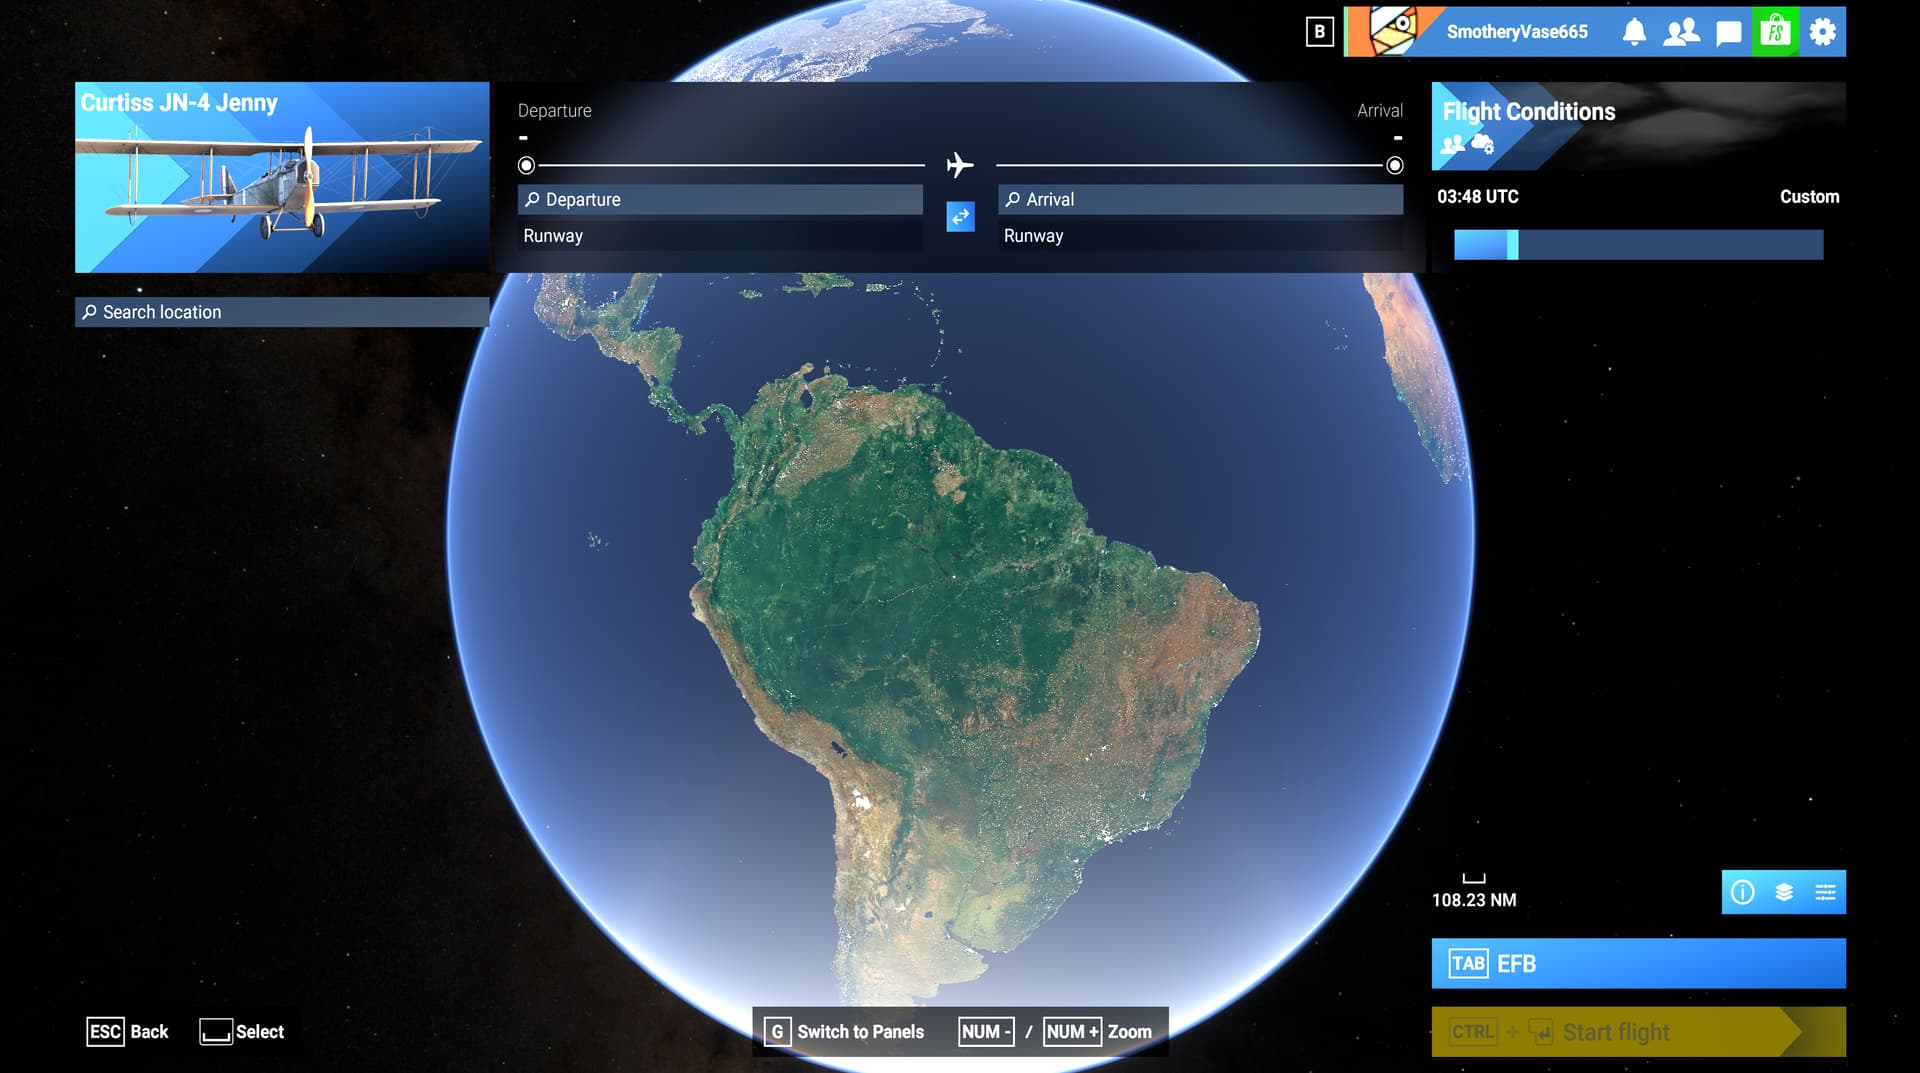Expand the Runway selector under Departure
This screenshot has height=1073, width=1920.
(720, 236)
